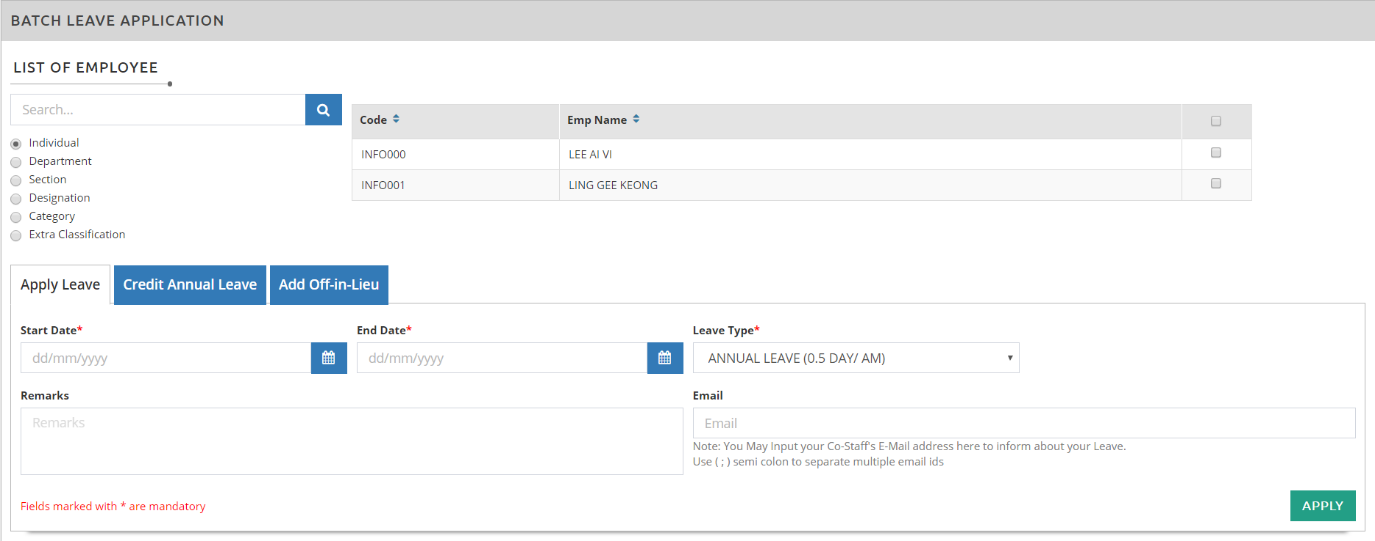Screen dimensions: 1375x541
Task: Click the Email input field
Action: click(x=1024, y=423)
